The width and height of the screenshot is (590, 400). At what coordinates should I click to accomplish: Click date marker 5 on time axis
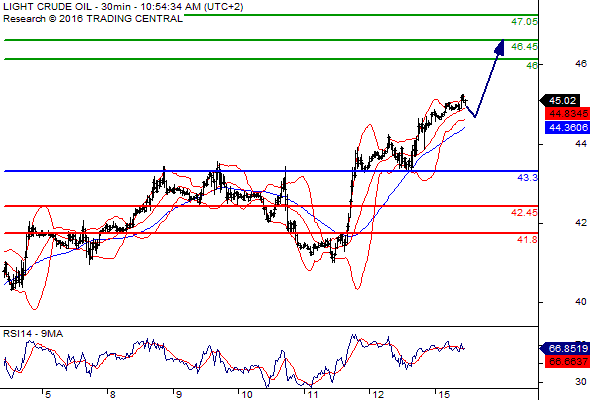47,394
